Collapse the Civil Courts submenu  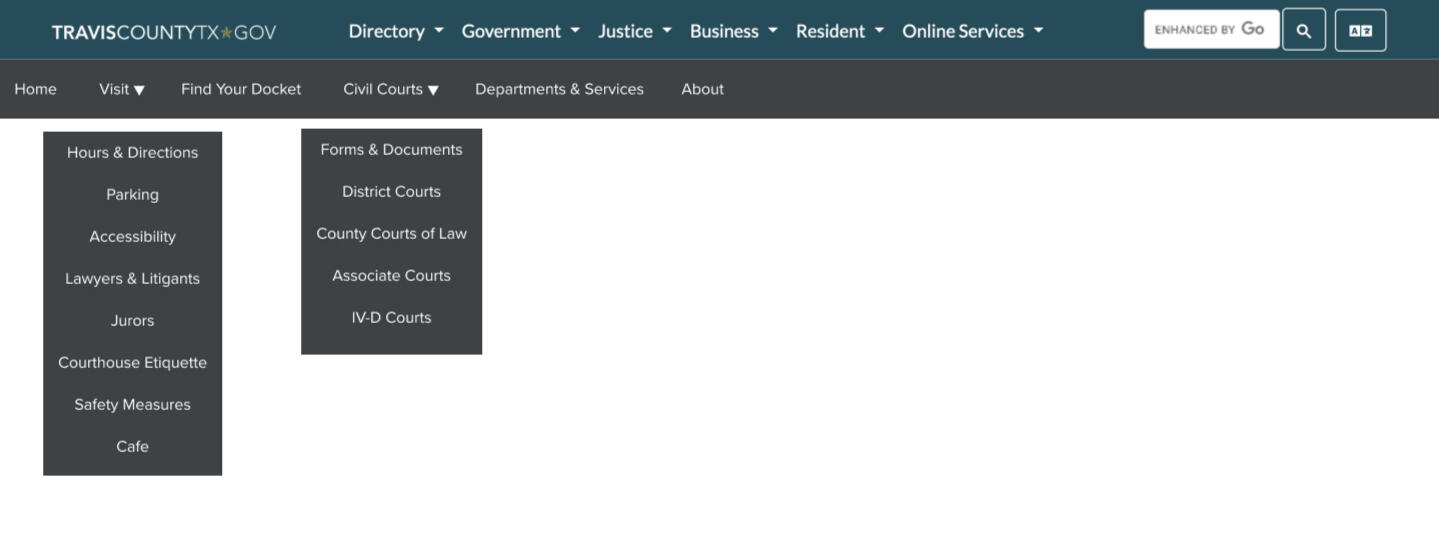(391, 89)
